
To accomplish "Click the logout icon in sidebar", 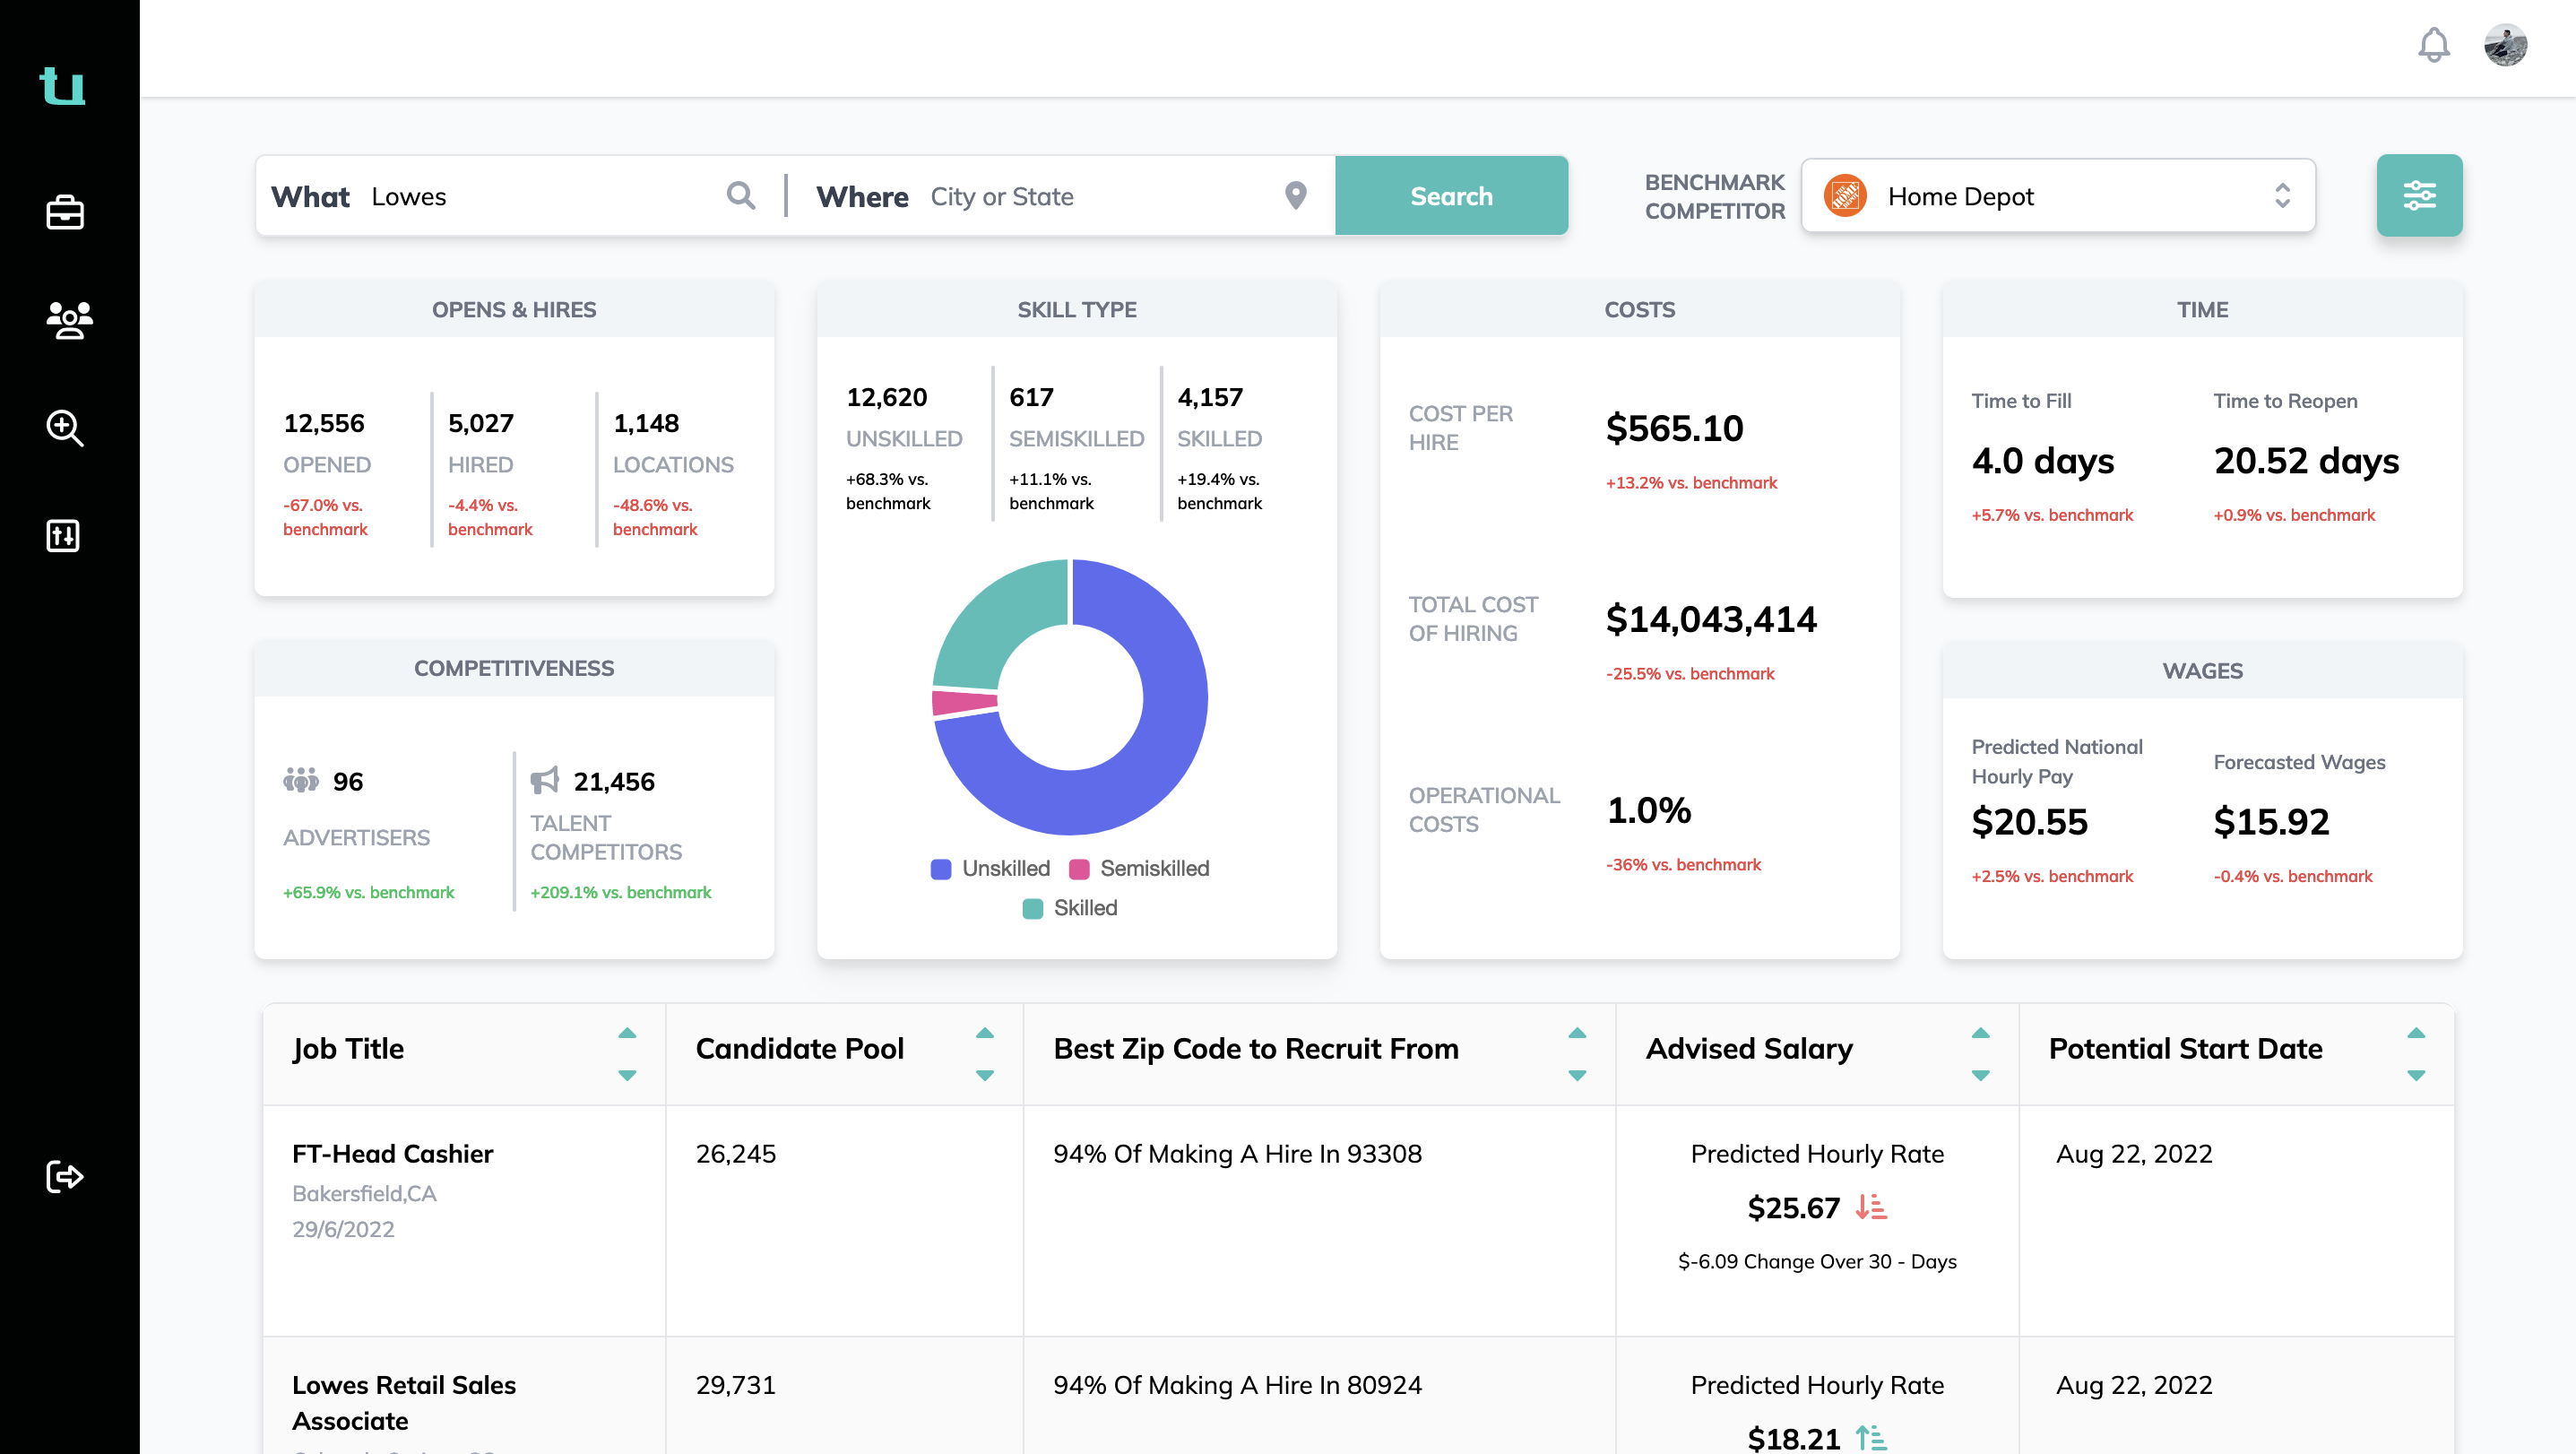I will point(65,1176).
